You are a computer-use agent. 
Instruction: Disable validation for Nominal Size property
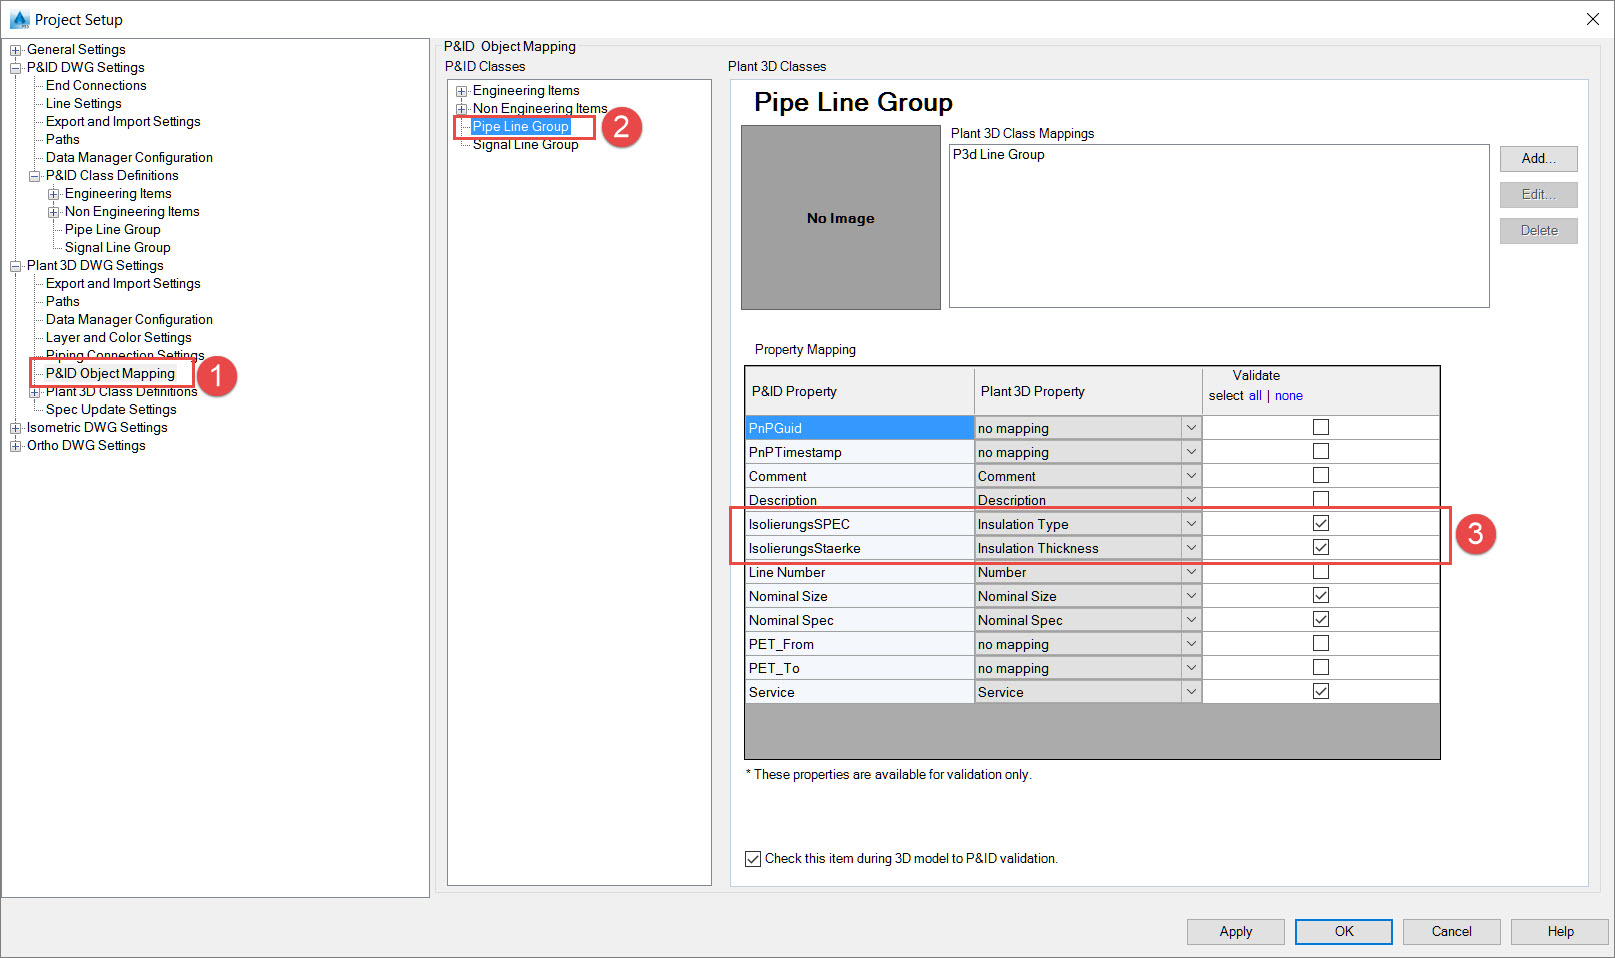1321,595
